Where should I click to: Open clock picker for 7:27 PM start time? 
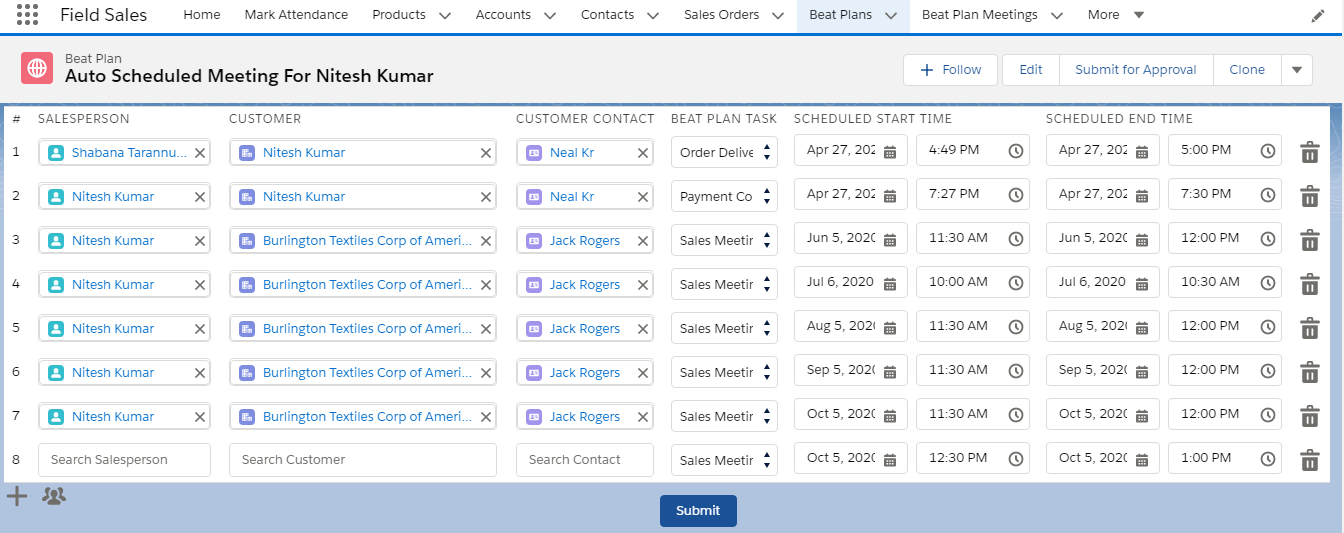click(1016, 195)
